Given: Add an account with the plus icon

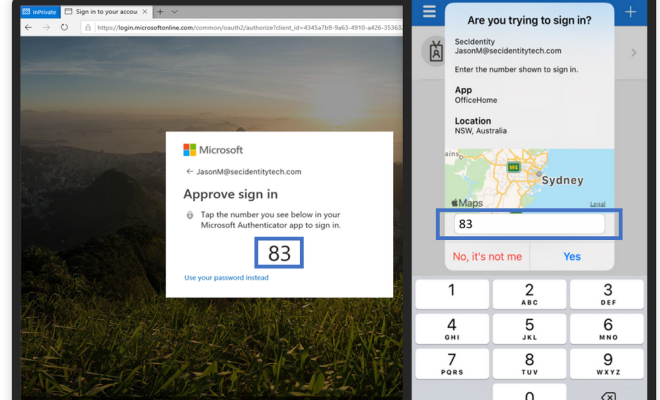Looking at the screenshot, I should [x=630, y=12].
